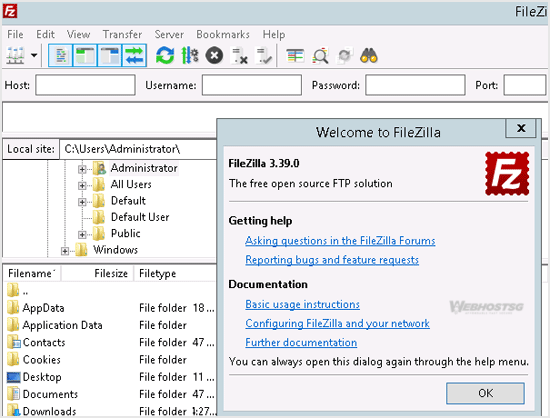This screenshot has width=550, height=418.
Task: Disconnect from the current server icon
Action: [x=240, y=56]
